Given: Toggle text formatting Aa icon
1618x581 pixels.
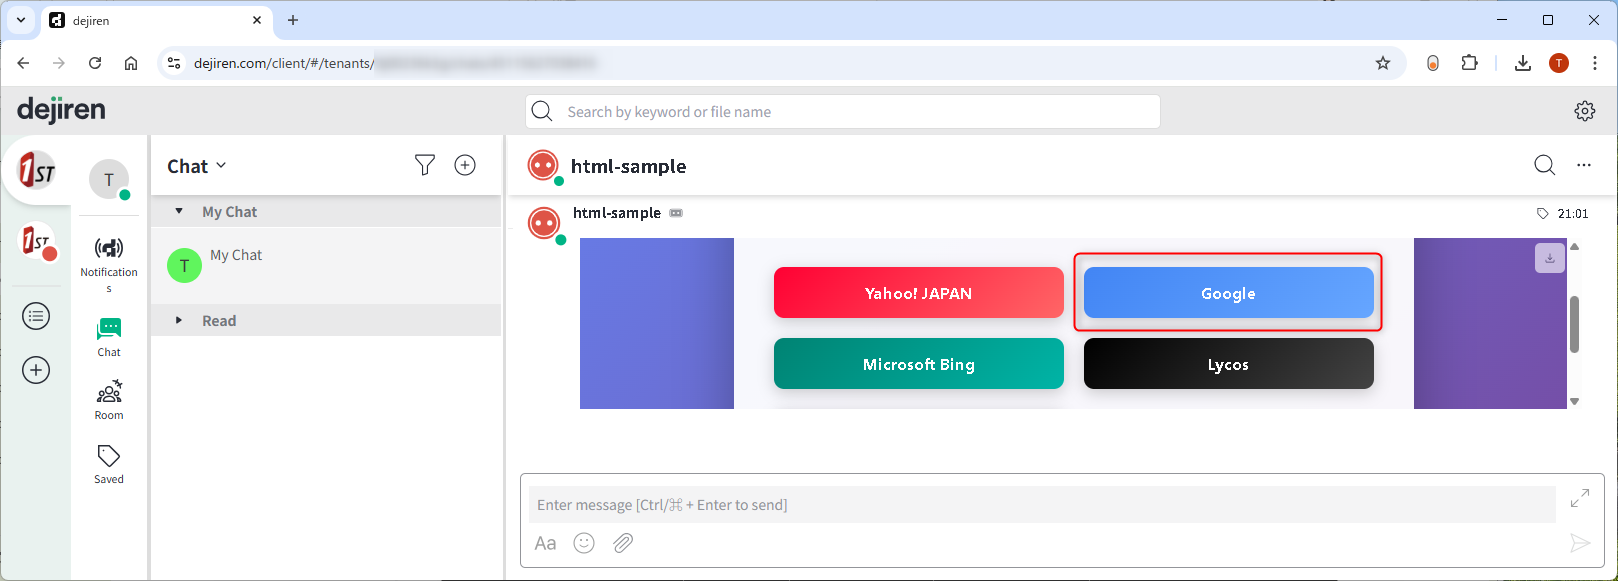Looking at the screenshot, I should (x=545, y=543).
